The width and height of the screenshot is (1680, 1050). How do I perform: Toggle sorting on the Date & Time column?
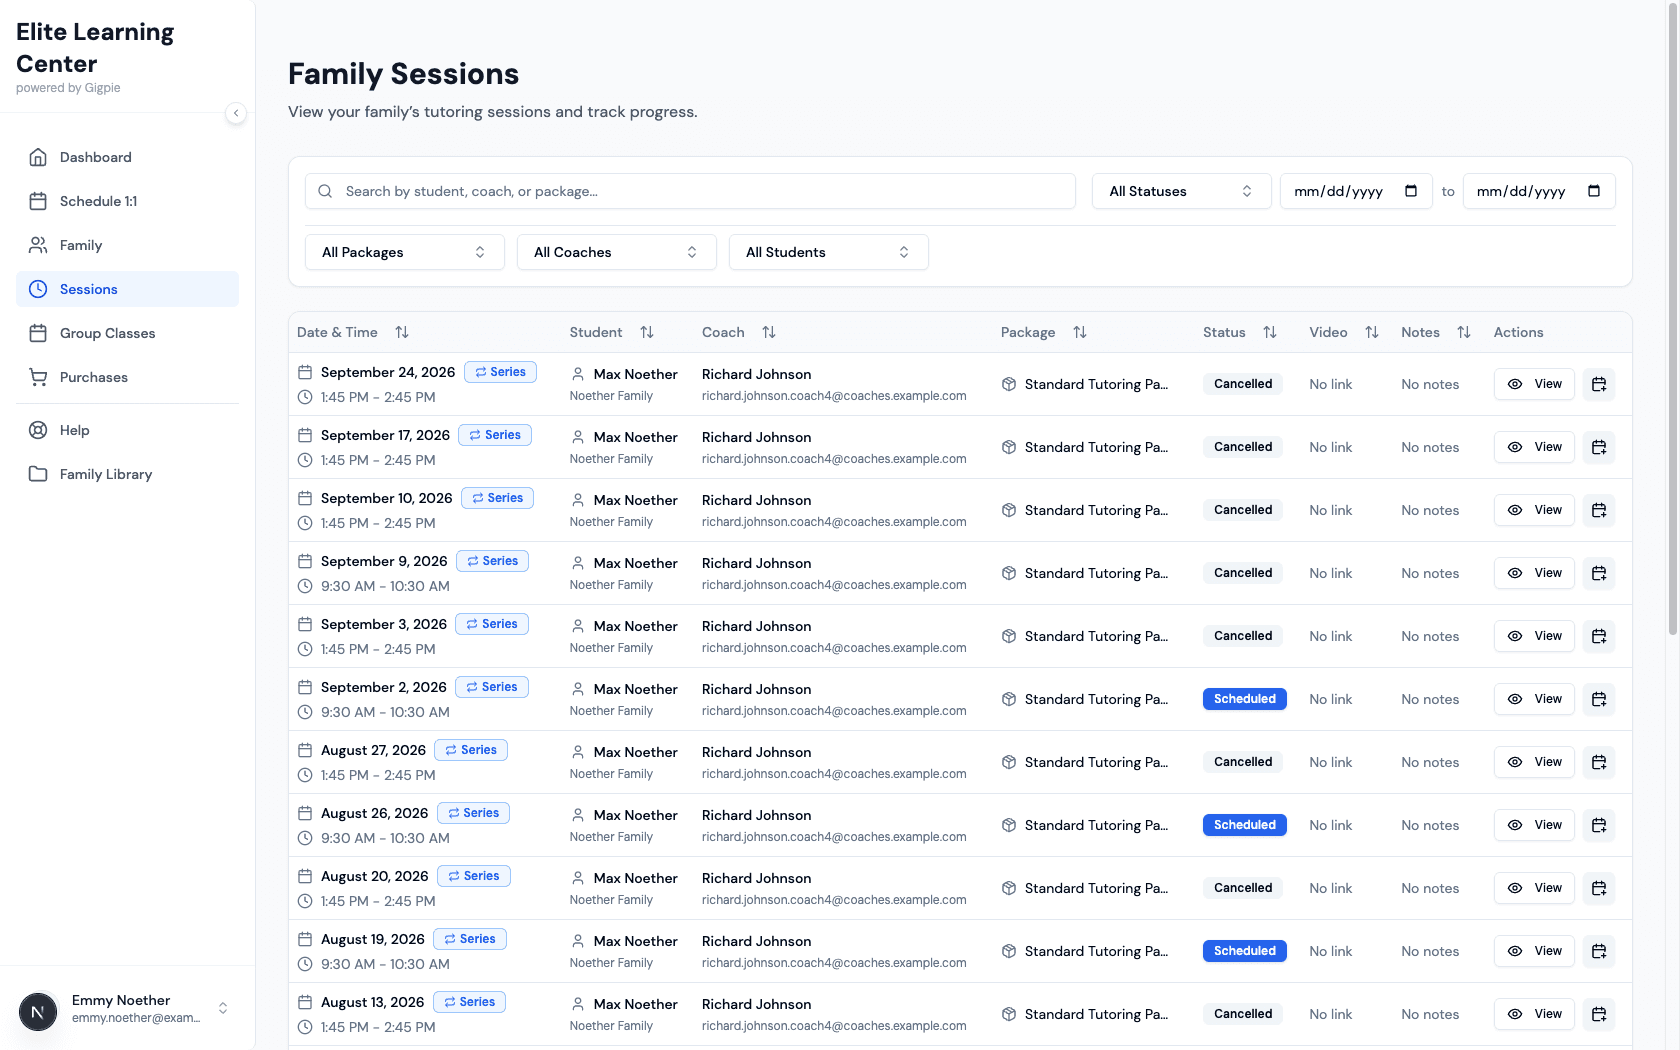point(402,331)
